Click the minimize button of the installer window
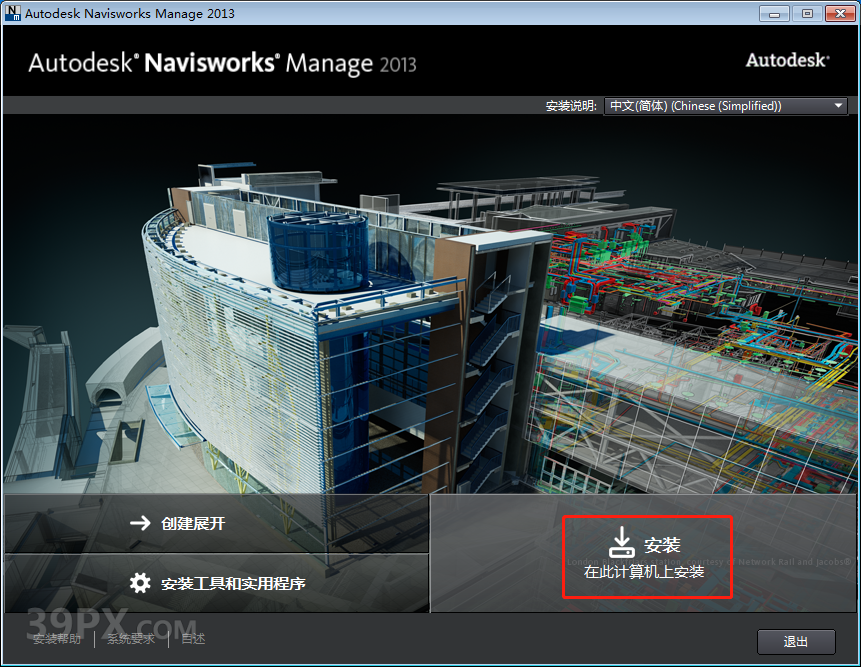The image size is (861, 667). (x=772, y=13)
